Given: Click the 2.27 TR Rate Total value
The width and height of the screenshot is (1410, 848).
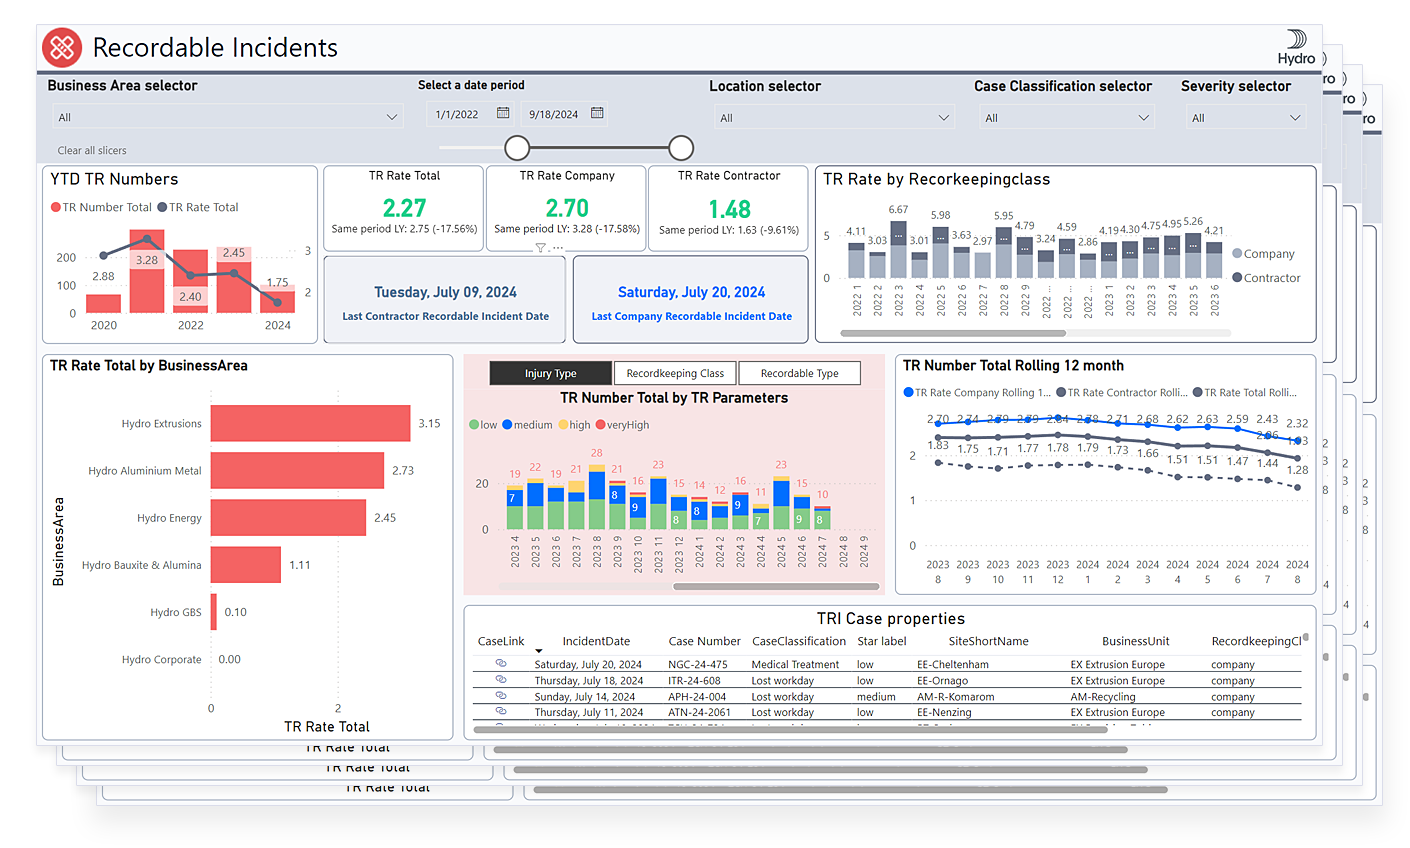Looking at the screenshot, I should [x=404, y=208].
